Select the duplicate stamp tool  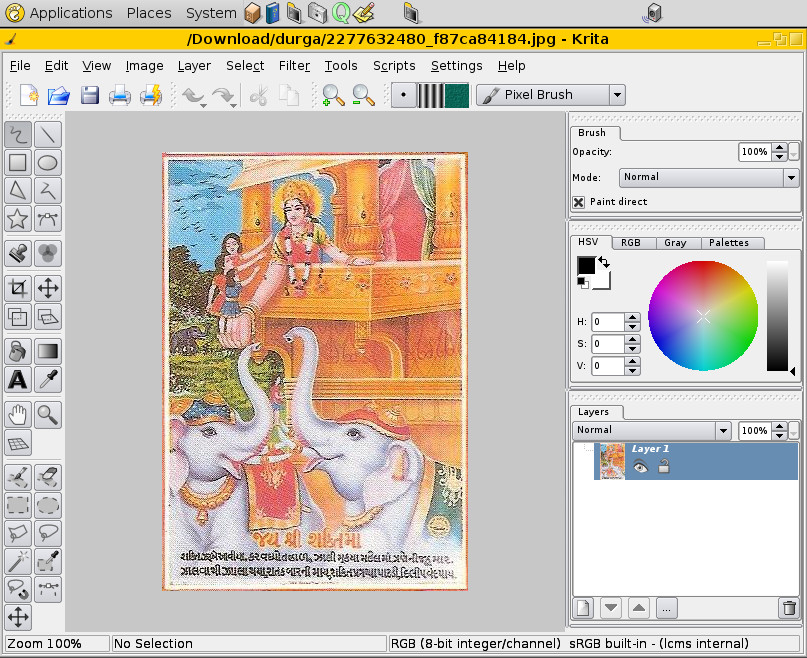(18, 253)
